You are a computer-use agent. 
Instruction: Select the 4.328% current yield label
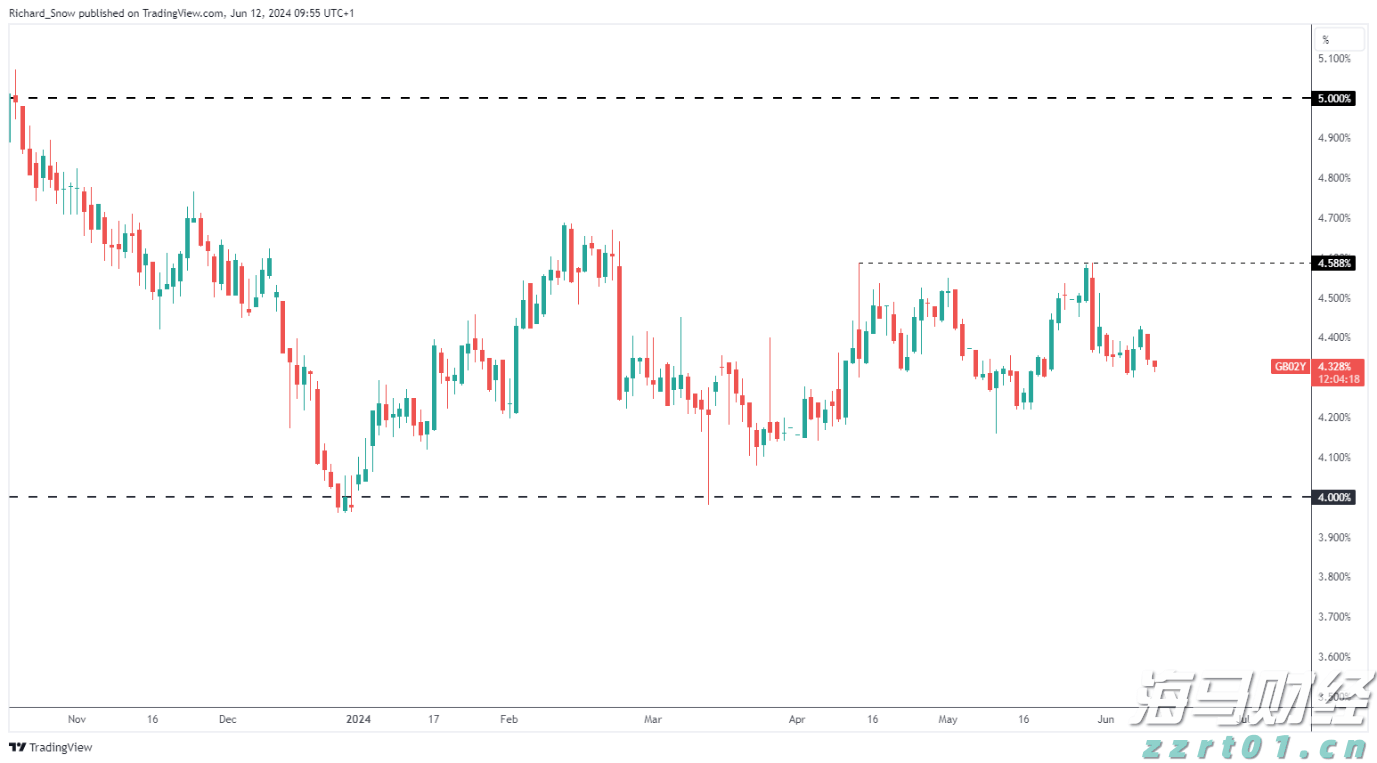coord(1336,367)
